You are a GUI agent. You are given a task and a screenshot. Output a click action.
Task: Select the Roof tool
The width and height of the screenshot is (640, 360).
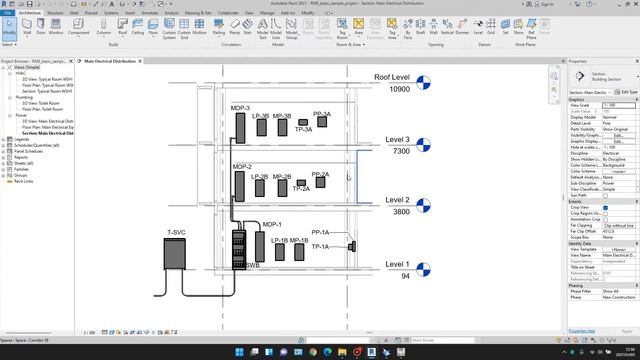[x=122, y=27]
